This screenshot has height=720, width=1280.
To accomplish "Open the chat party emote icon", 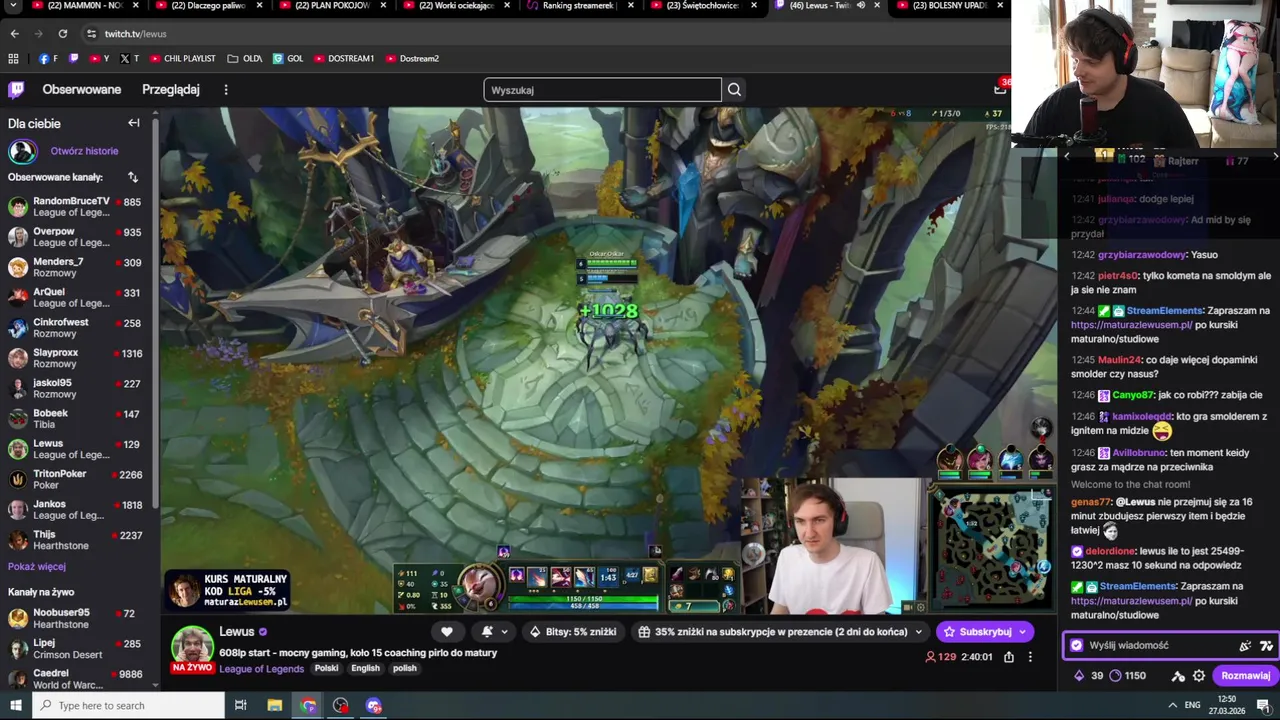I will [x=1245, y=646].
